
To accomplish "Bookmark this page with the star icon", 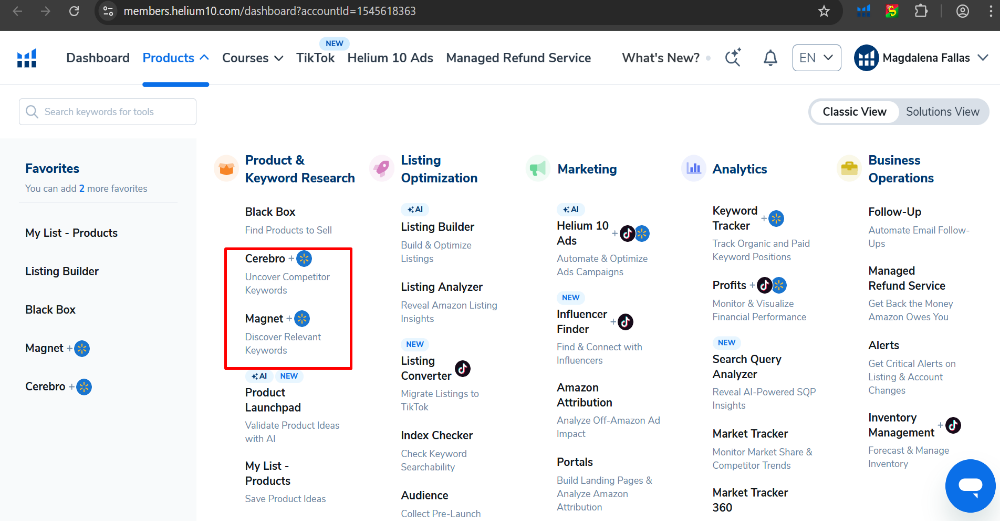I will [824, 11].
